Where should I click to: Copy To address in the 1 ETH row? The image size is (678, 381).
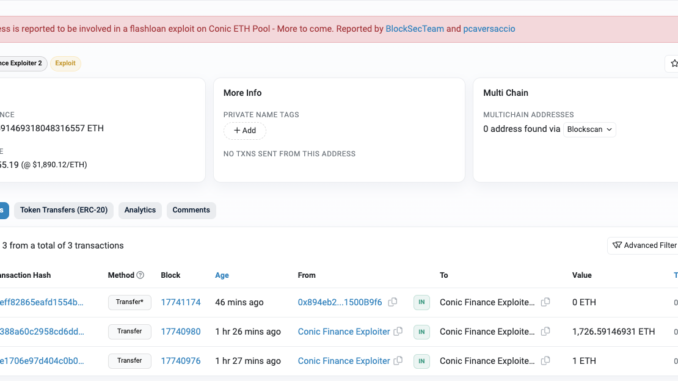[x=545, y=361]
